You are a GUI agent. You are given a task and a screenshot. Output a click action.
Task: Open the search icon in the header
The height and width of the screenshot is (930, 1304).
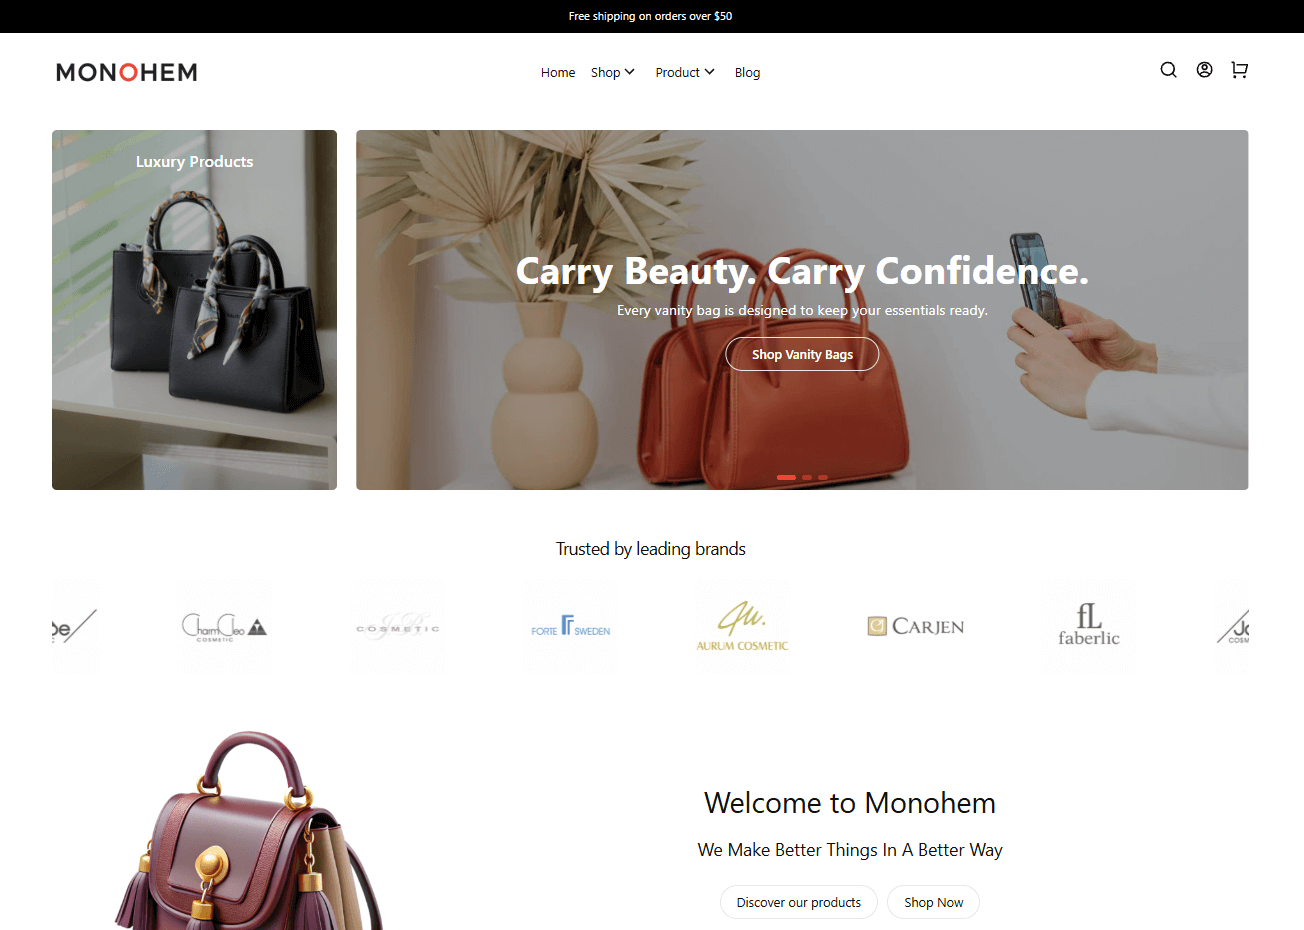pyautogui.click(x=1168, y=70)
